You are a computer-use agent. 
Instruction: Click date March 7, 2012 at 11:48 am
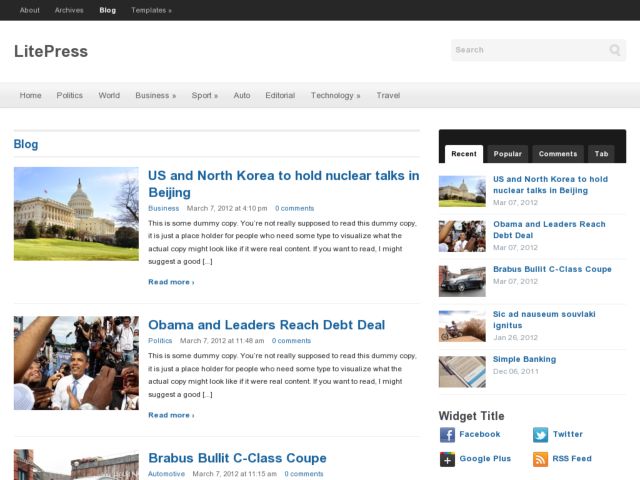click(222, 341)
